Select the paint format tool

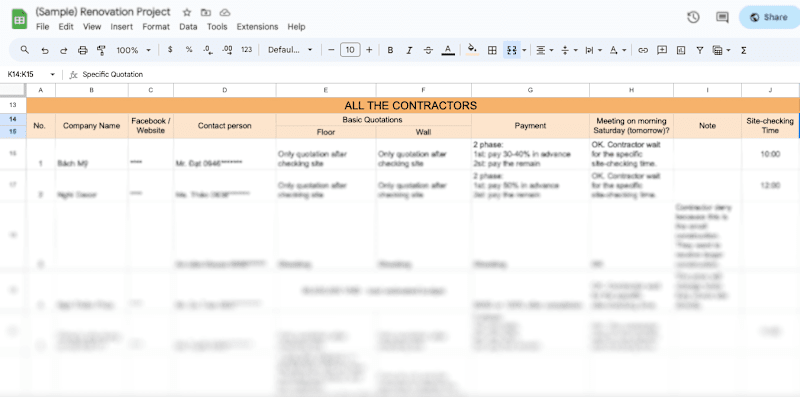tap(101, 50)
